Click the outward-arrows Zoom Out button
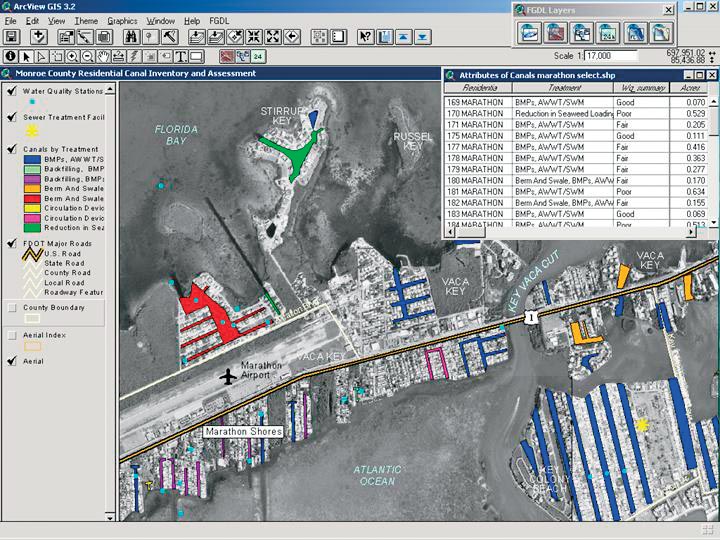 coord(273,37)
